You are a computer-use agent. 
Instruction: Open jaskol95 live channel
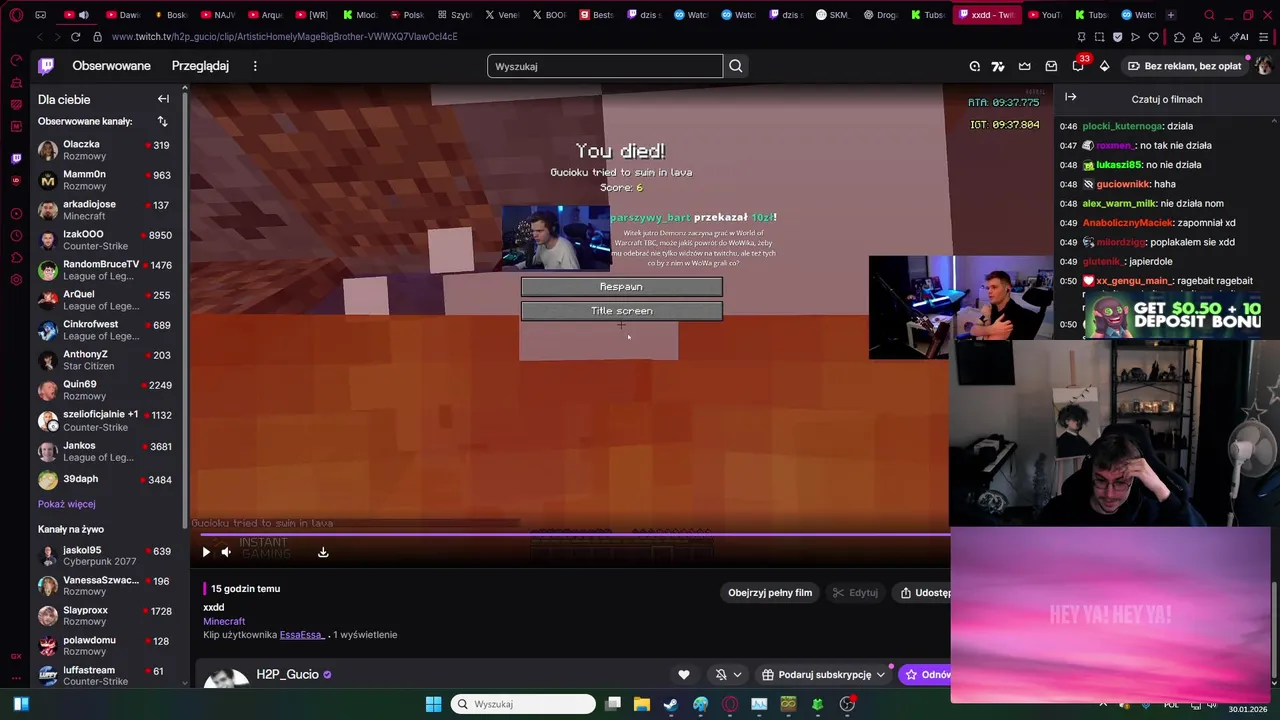pyautogui.click(x=110, y=556)
